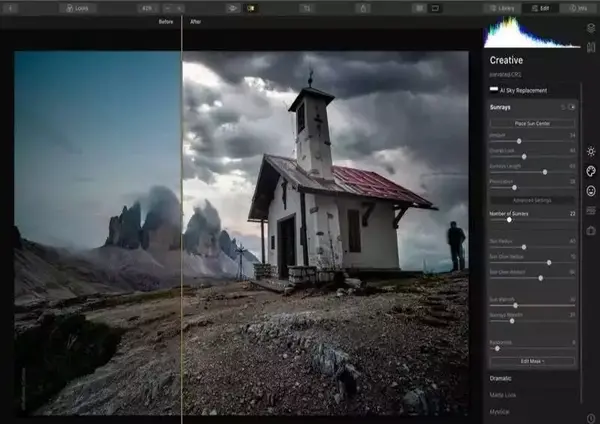600x424 pixels.
Task: Collapse the Sunrays tool header
Action: (x=500, y=107)
